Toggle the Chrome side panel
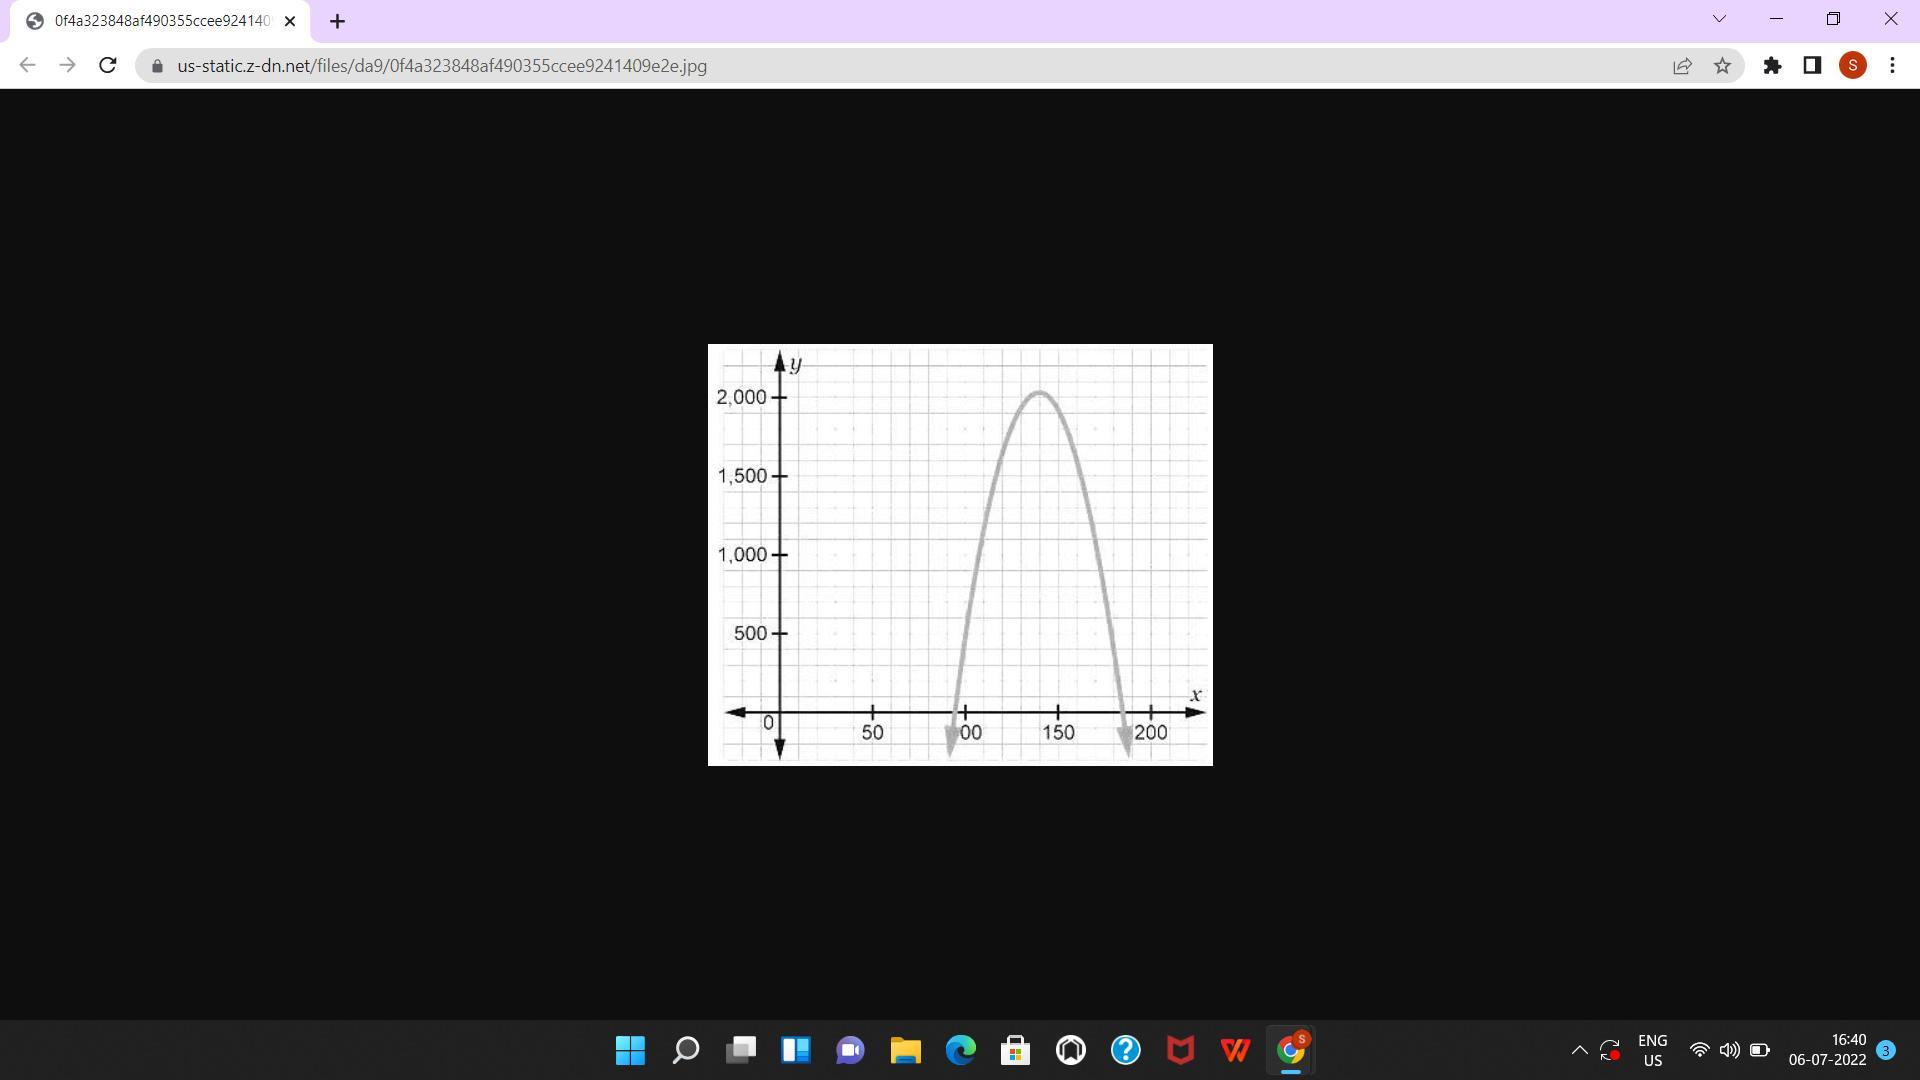 click(x=1812, y=66)
